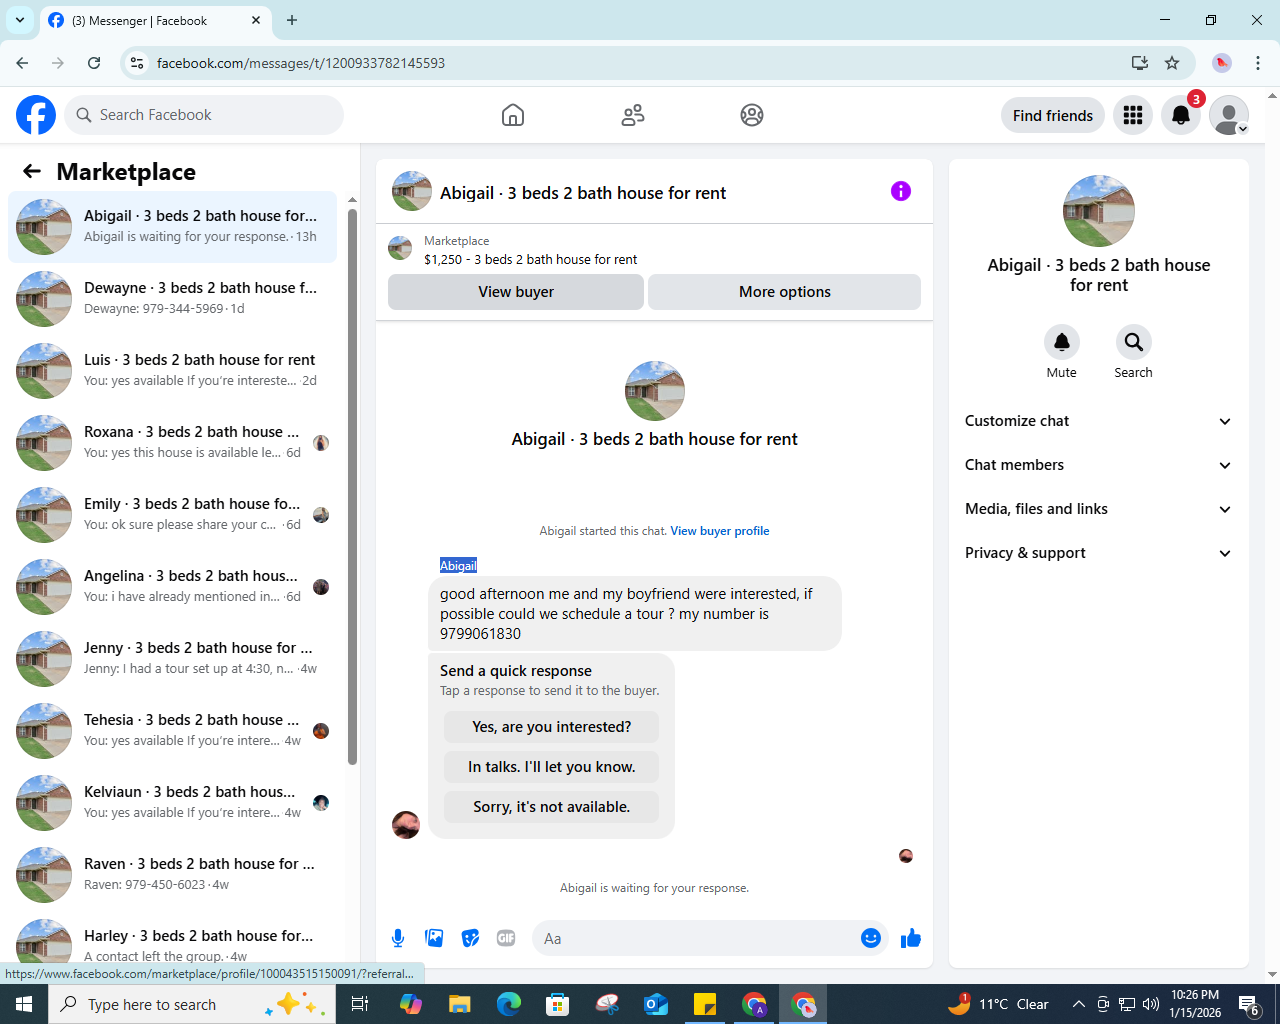Open Raven's conversation in the list
The width and height of the screenshot is (1280, 1024).
coord(172,874)
